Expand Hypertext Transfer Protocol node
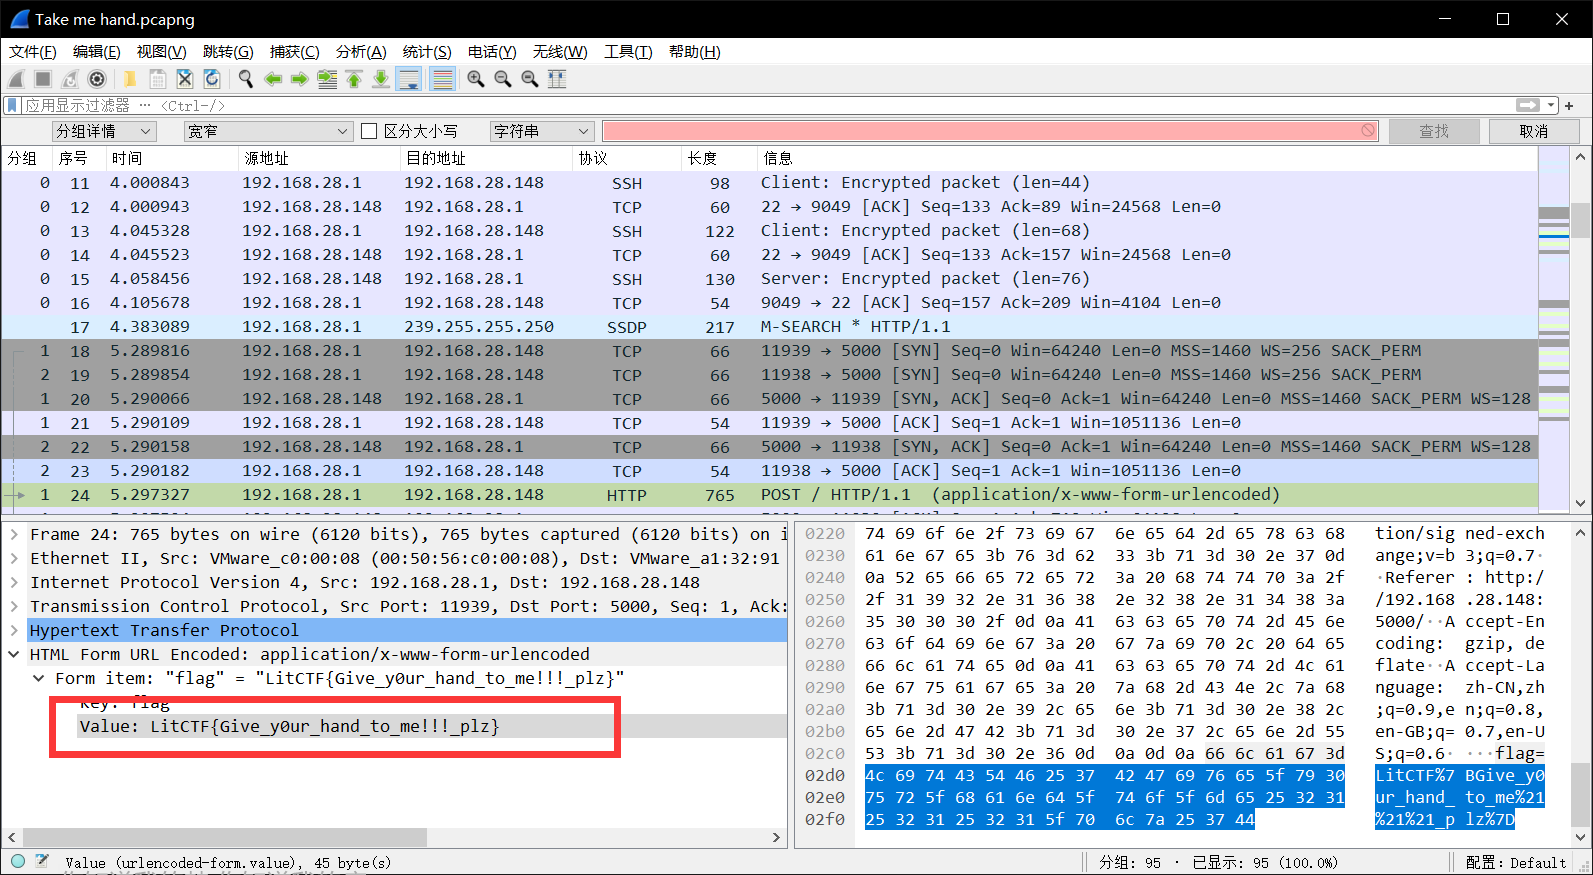This screenshot has width=1593, height=875. point(14,631)
